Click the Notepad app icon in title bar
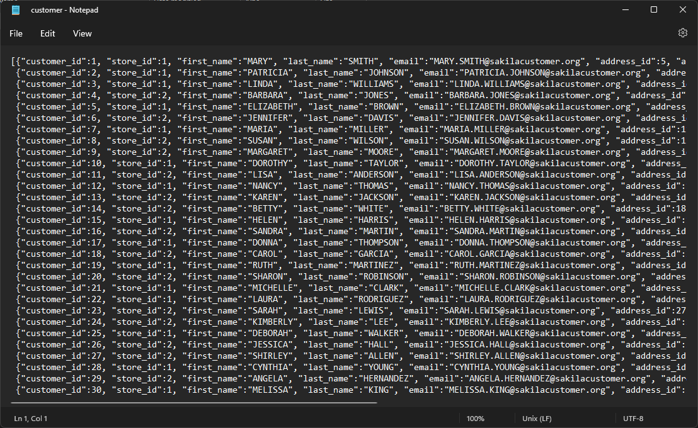This screenshot has width=698, height=428. pos(16,10)
